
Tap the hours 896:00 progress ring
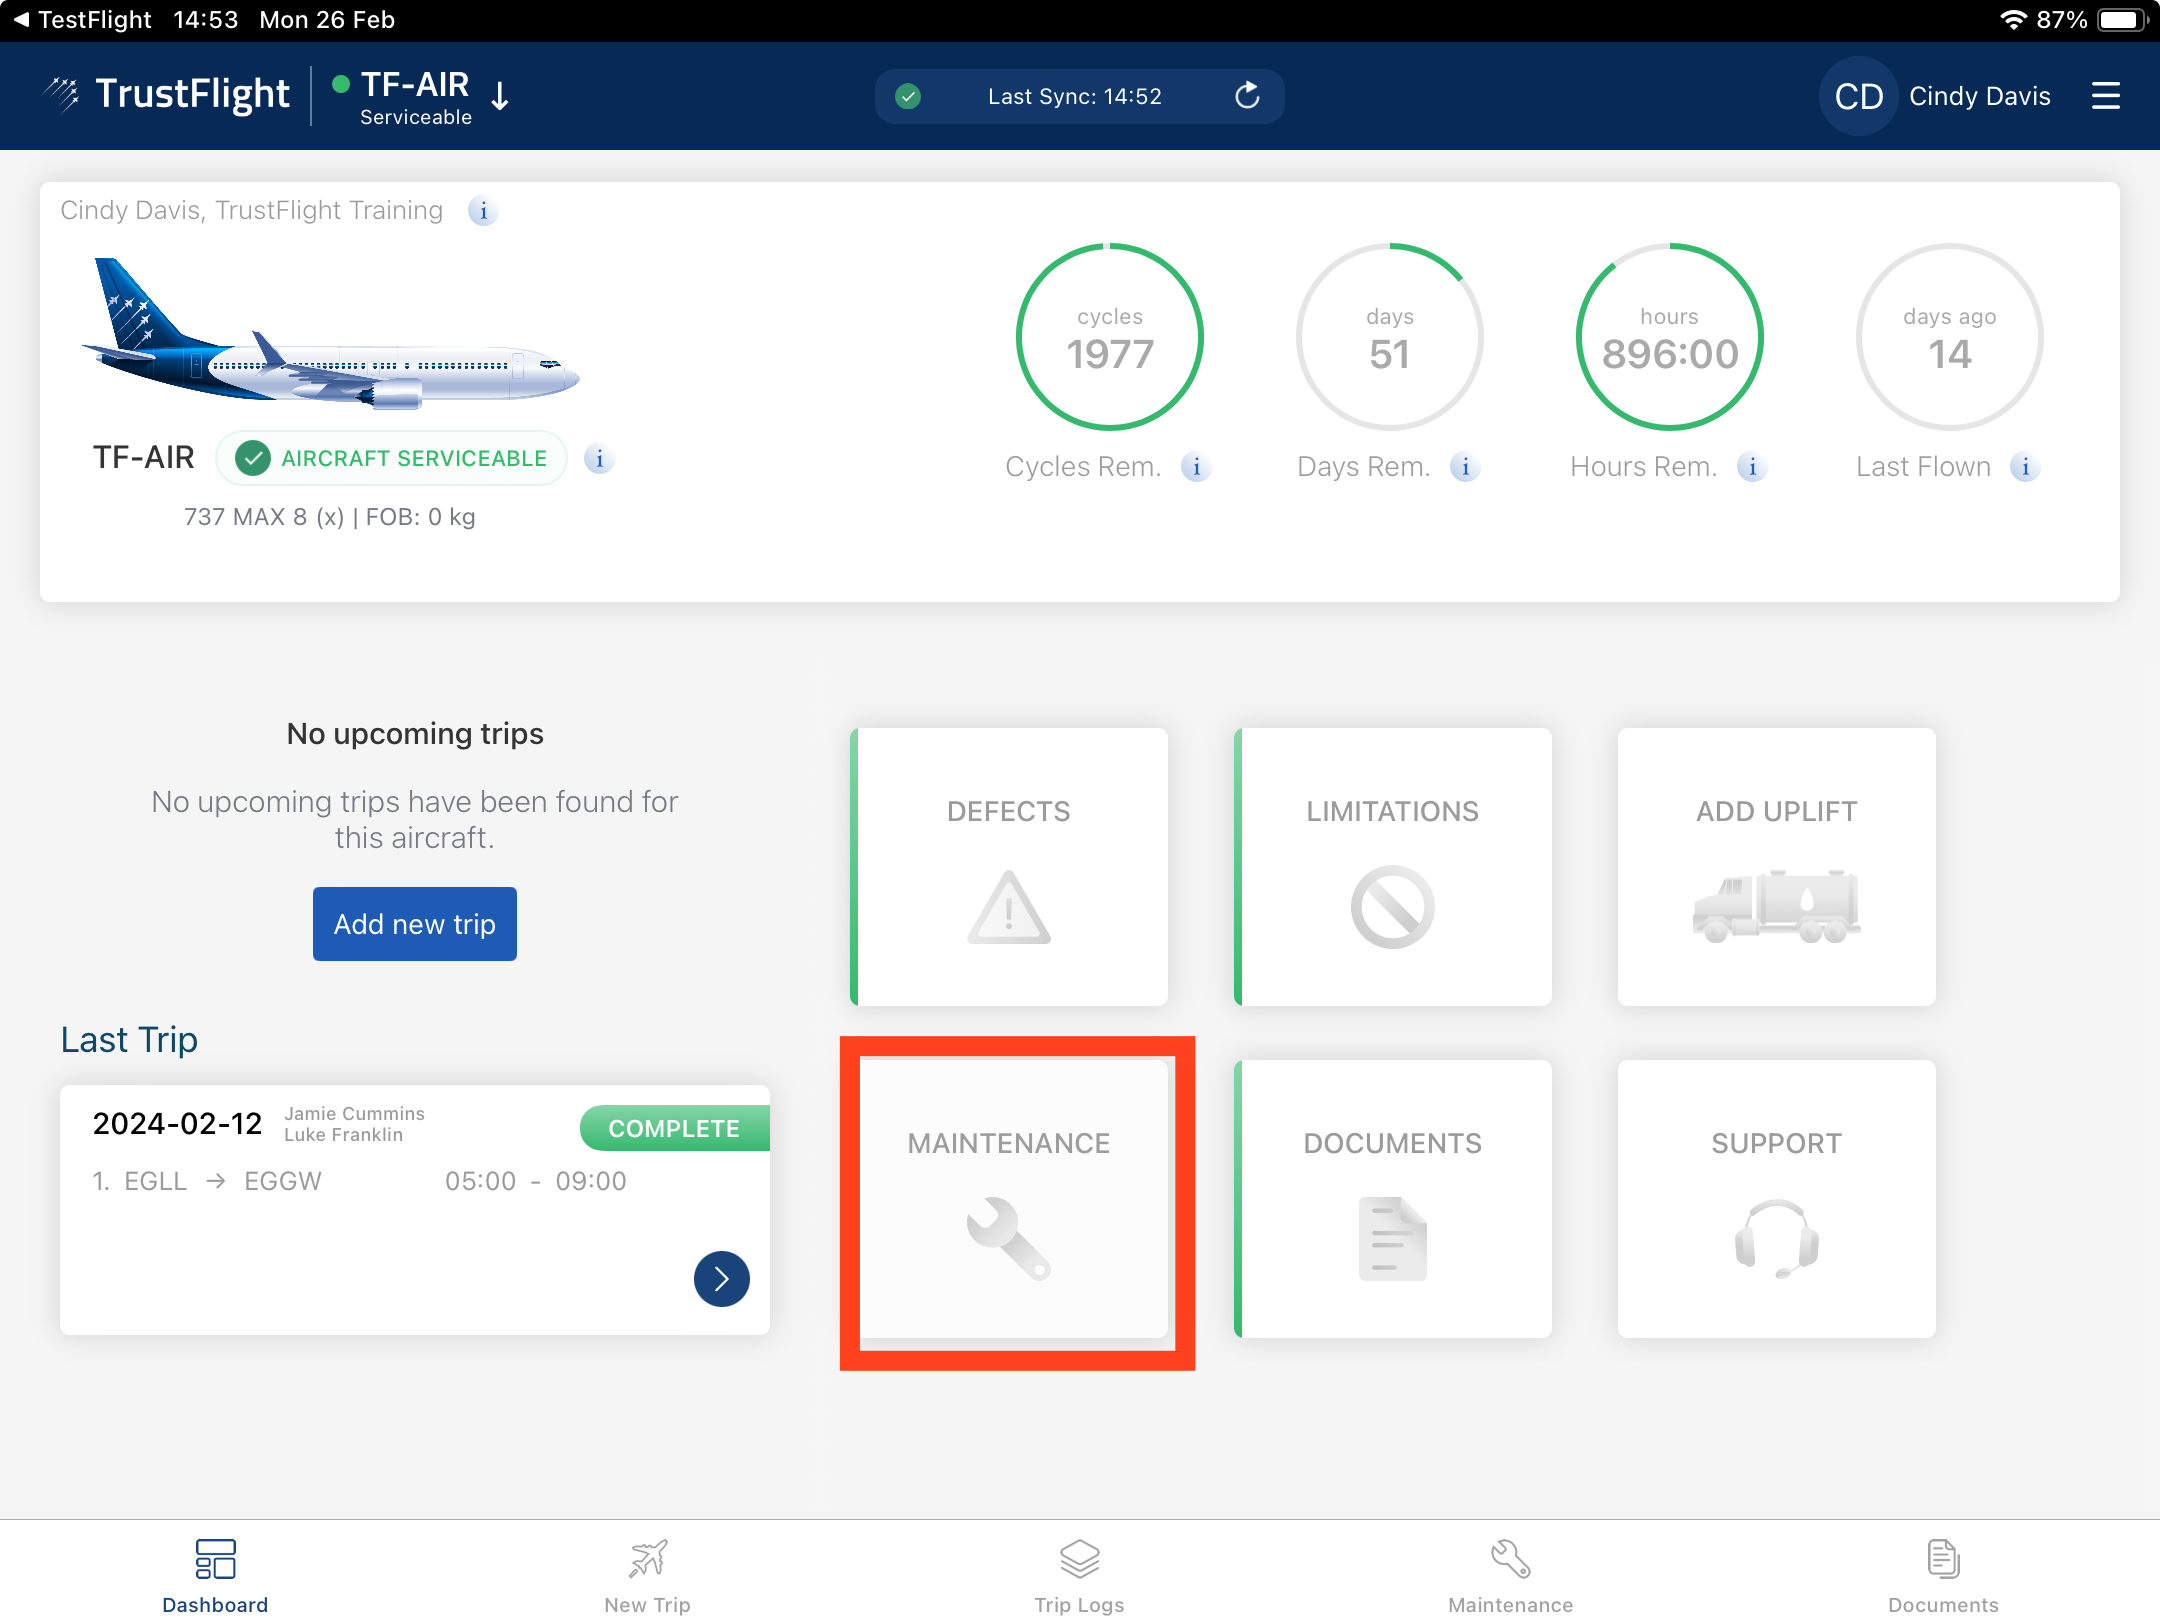click(x=1670, y=337)
